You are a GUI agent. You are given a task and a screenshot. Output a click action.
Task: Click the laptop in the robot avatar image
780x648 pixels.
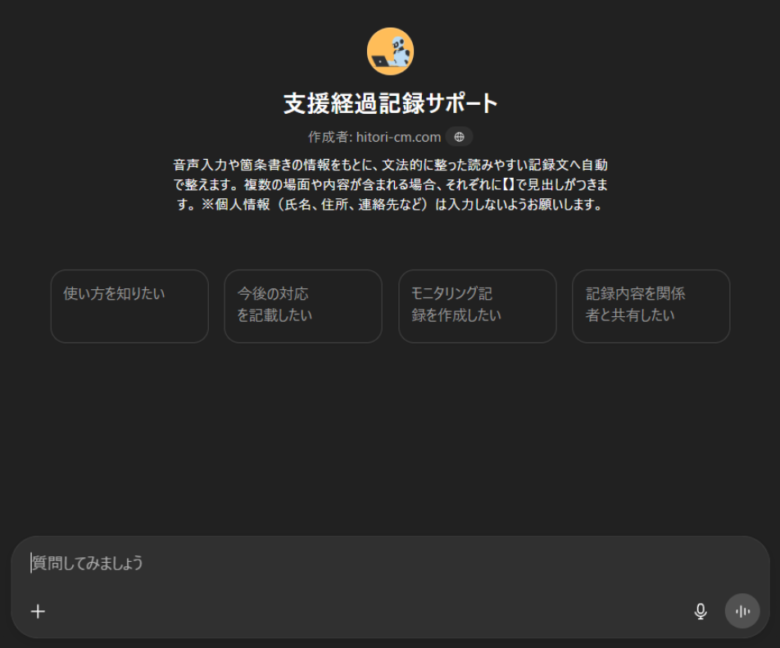point(381,61)
